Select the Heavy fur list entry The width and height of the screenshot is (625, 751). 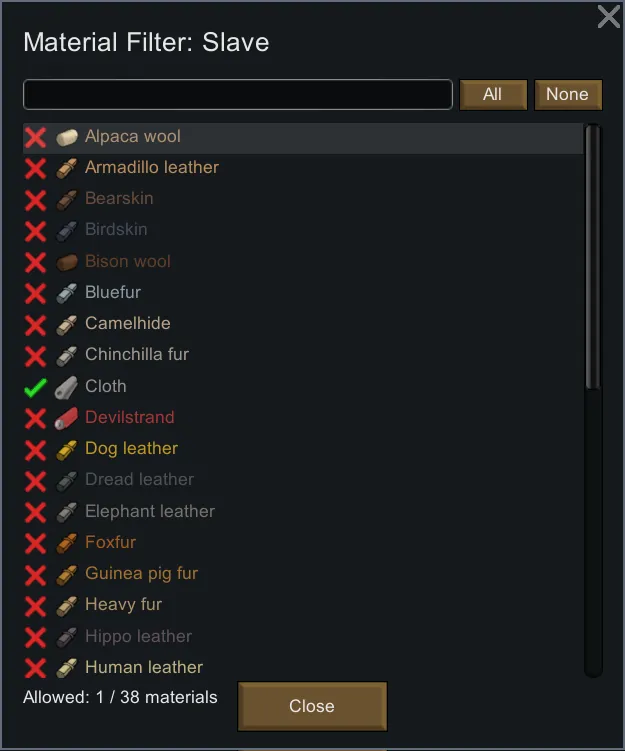click(x=123, y=605)
